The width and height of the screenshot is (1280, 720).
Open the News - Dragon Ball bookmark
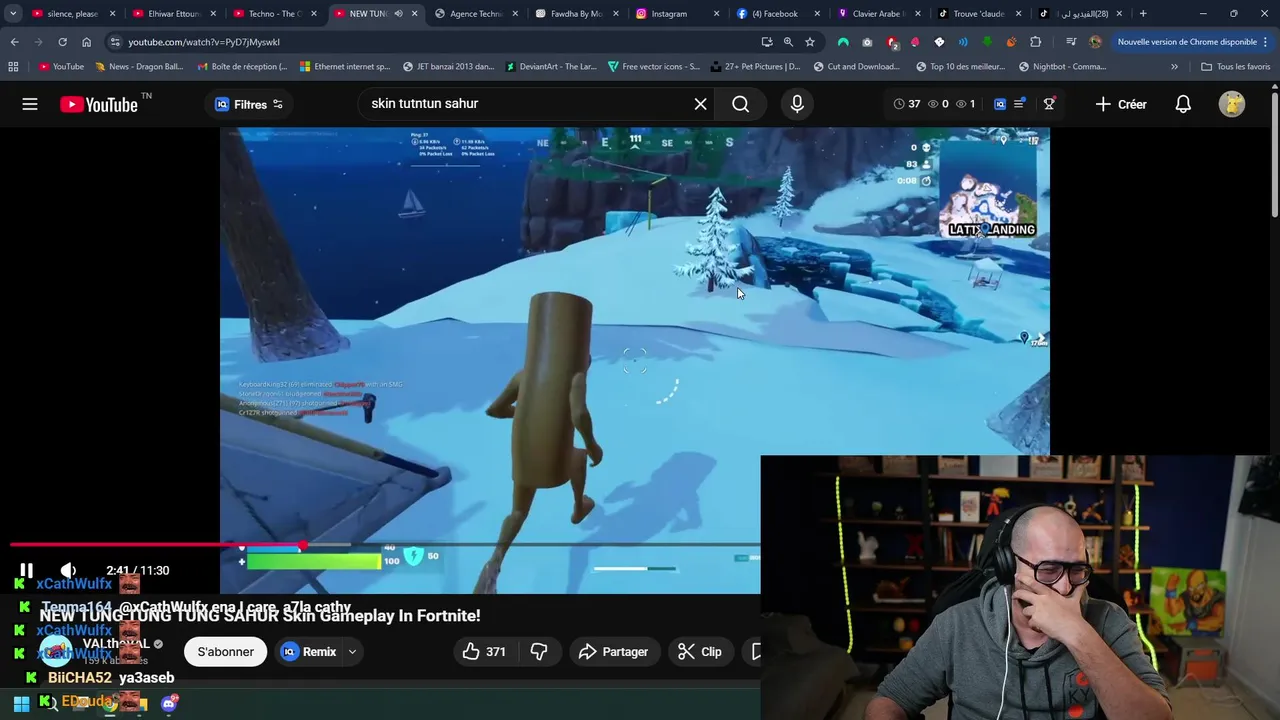point(139,67)
